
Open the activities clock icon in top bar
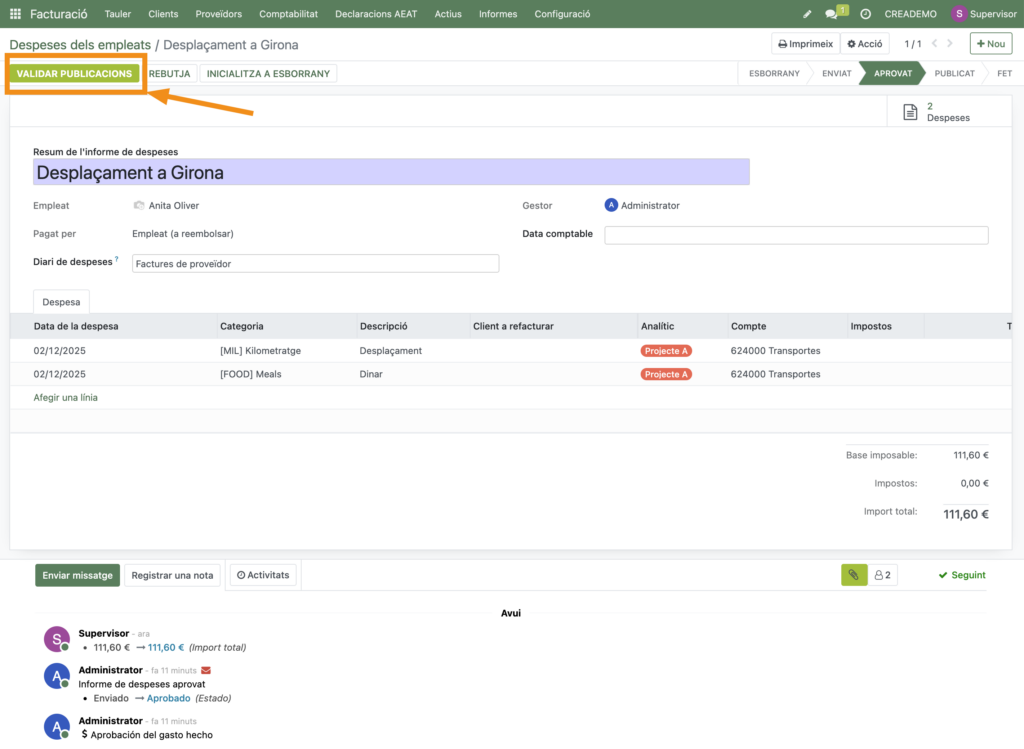click(865, 14)
